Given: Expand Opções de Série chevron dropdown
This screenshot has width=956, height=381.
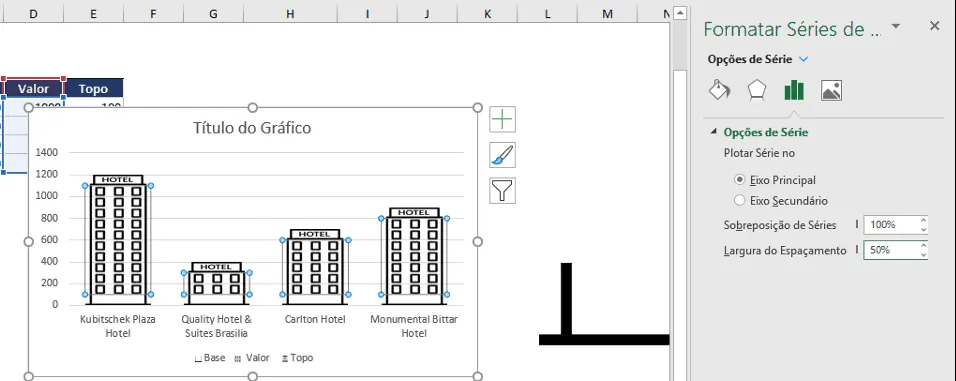Looking at the screenshot, I should [803, 59].
